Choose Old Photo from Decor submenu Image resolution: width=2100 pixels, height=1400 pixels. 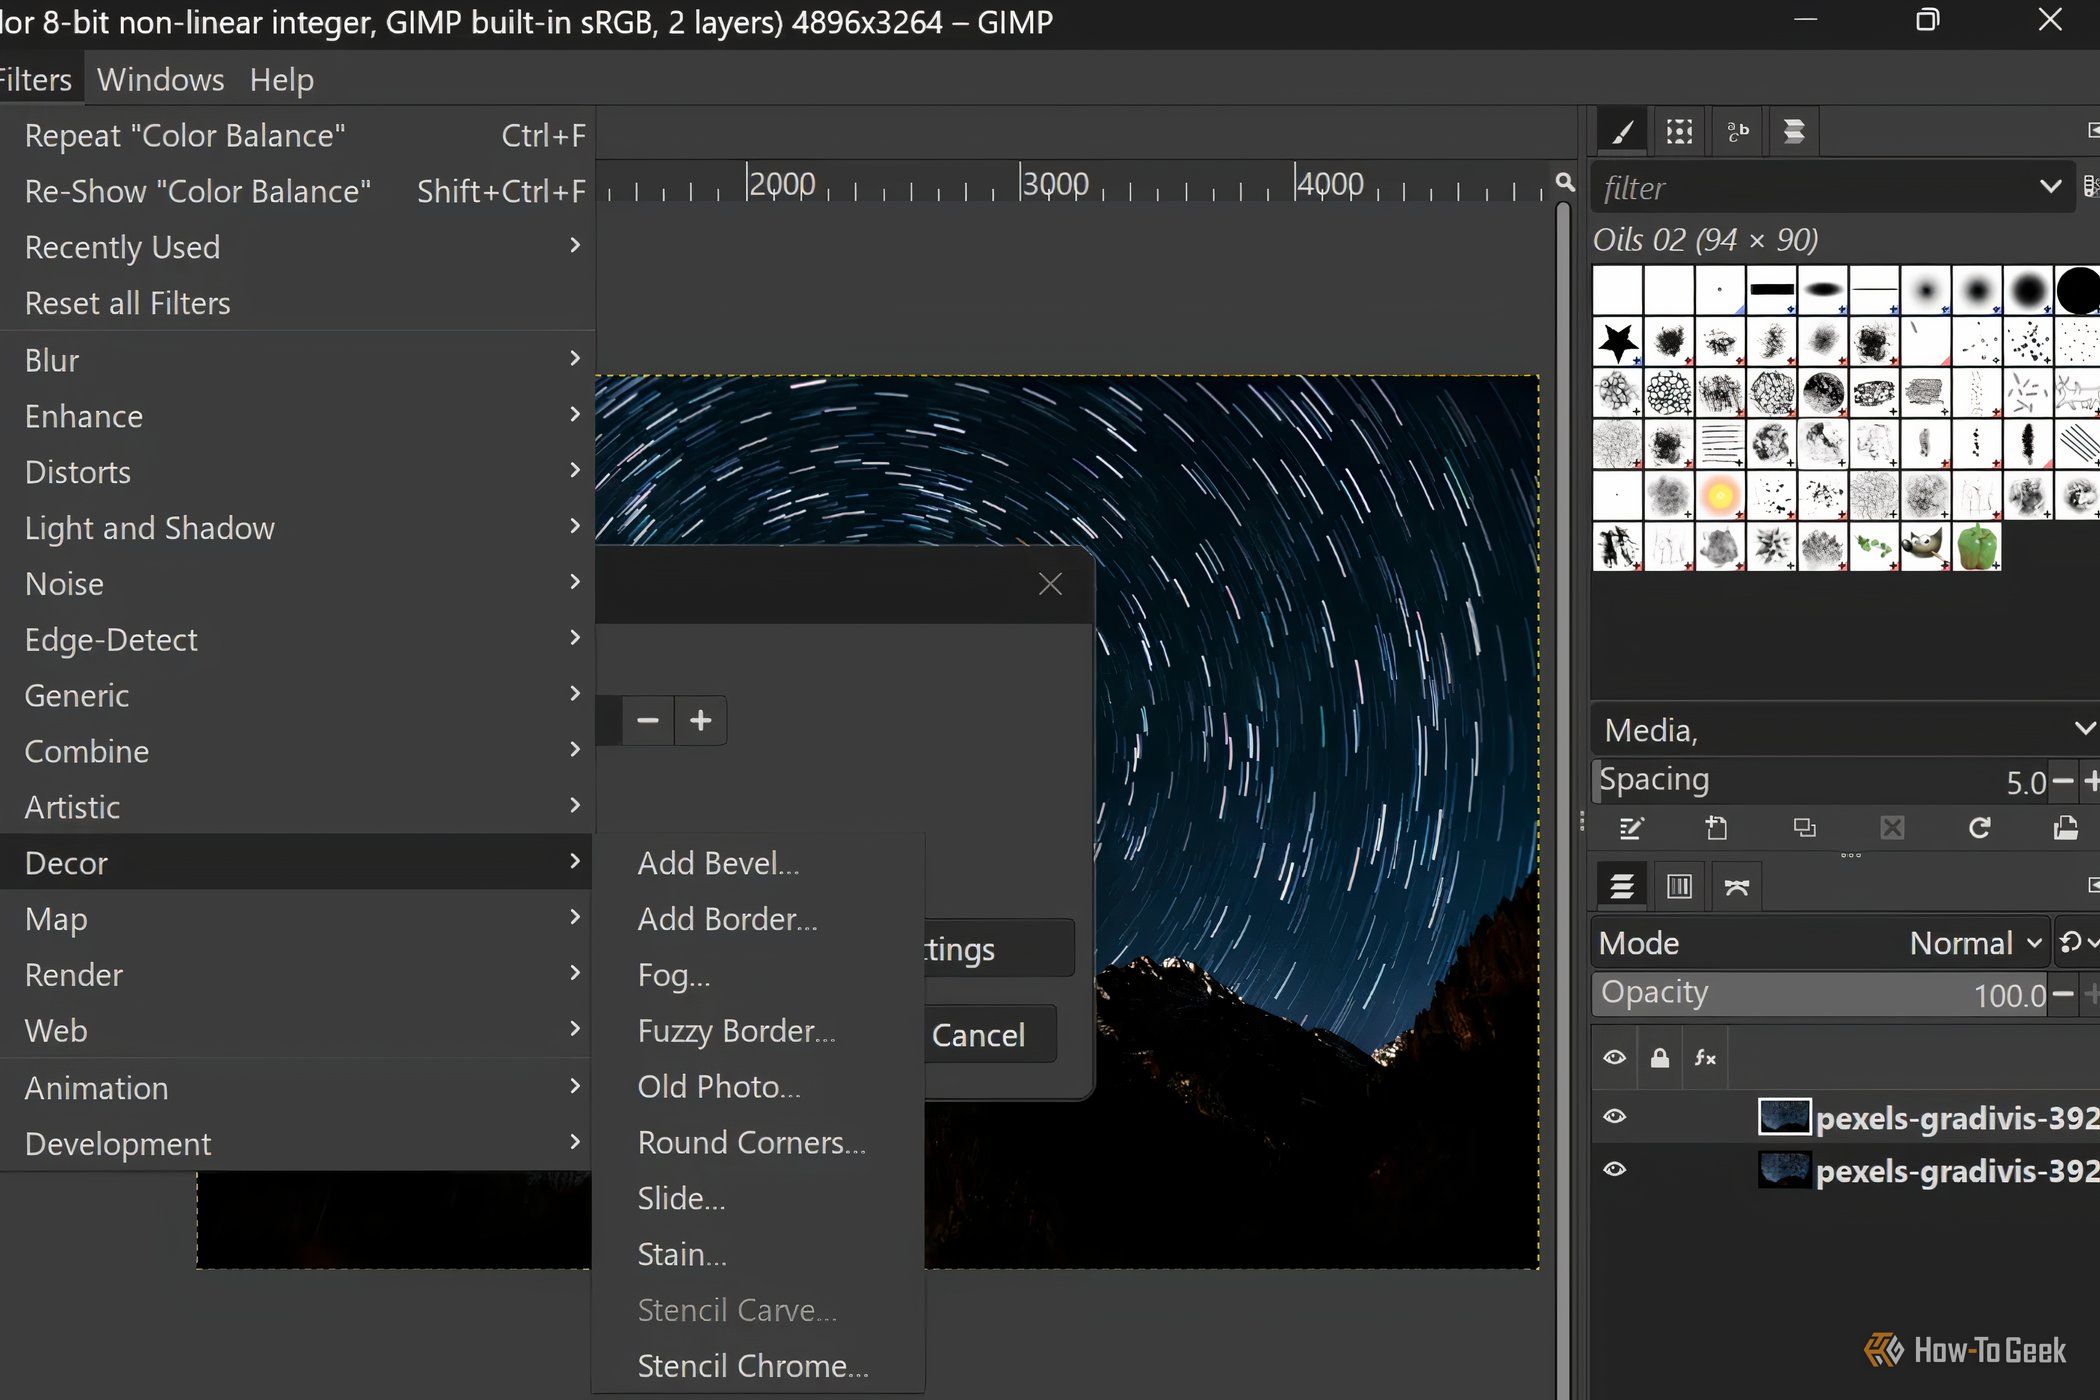(x=758, y=1086)
